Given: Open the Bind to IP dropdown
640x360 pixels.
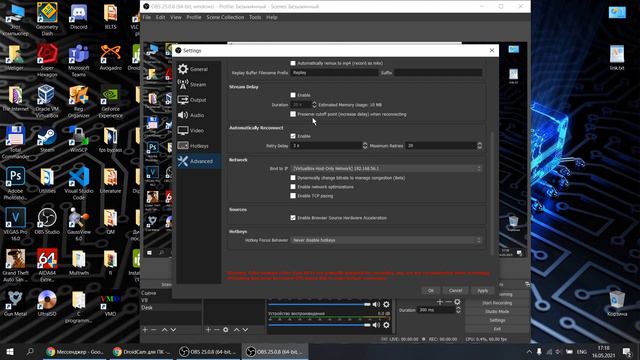Looking at the screenshot, I should pyautogui.click(x=386, y=168).
